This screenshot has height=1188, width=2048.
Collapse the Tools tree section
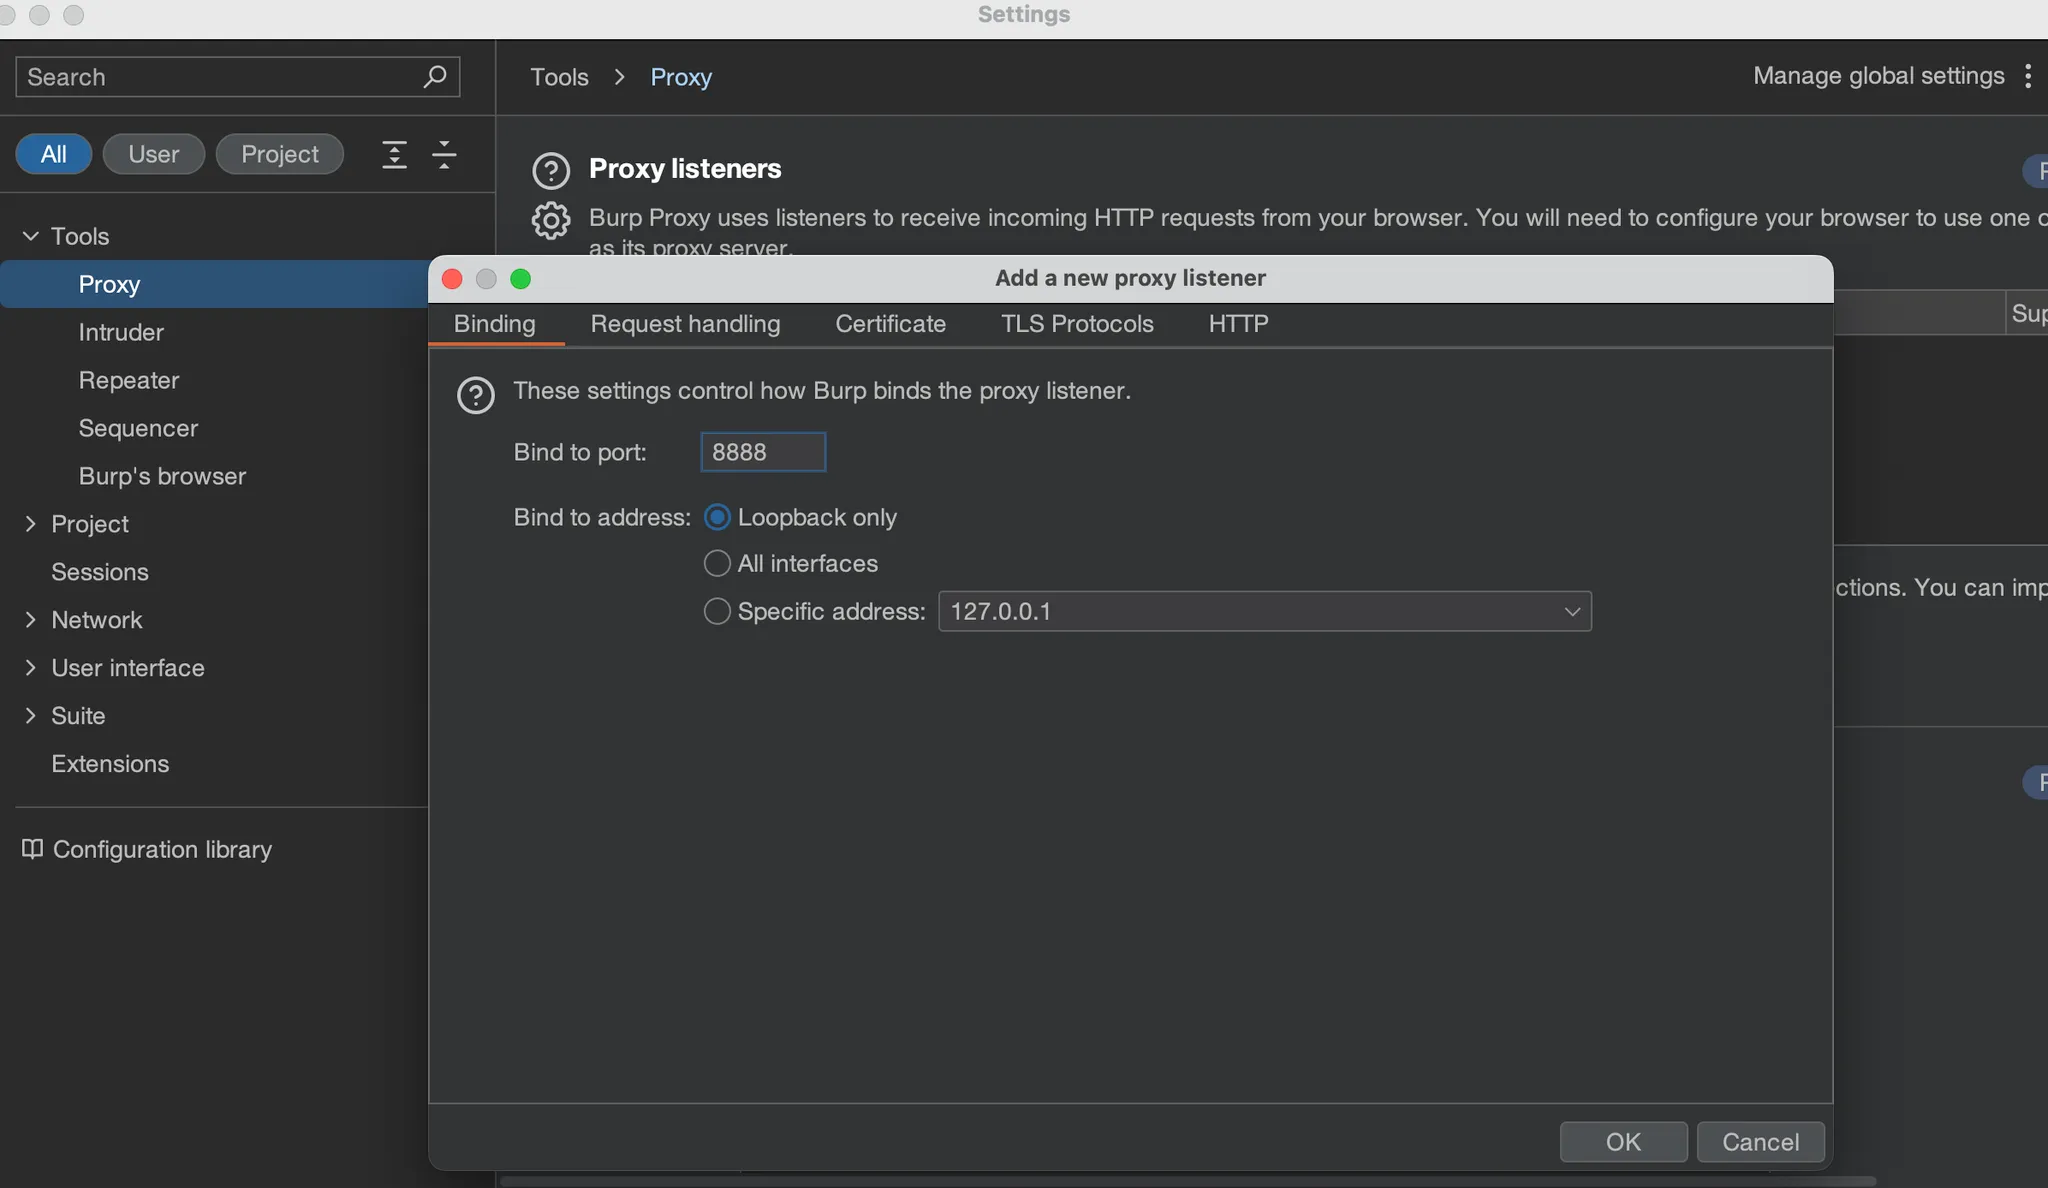30,236
